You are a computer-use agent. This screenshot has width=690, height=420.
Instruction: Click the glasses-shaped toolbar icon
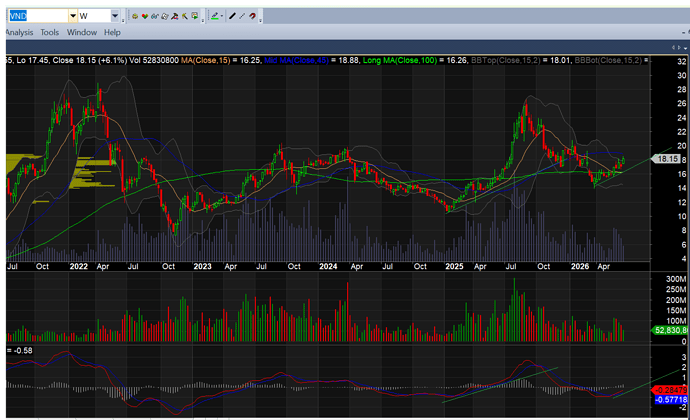click(154, 16)
